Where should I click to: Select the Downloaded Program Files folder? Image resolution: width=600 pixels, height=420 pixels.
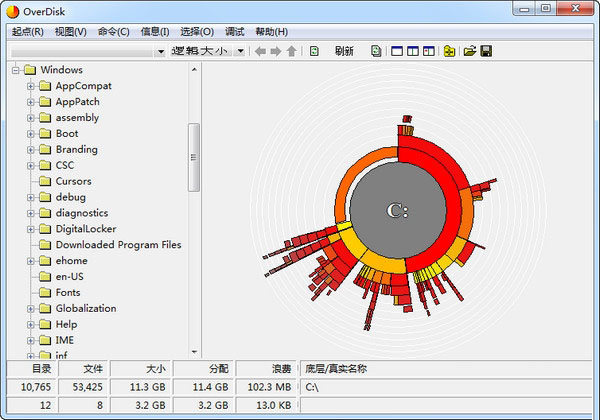click(118, 245)
